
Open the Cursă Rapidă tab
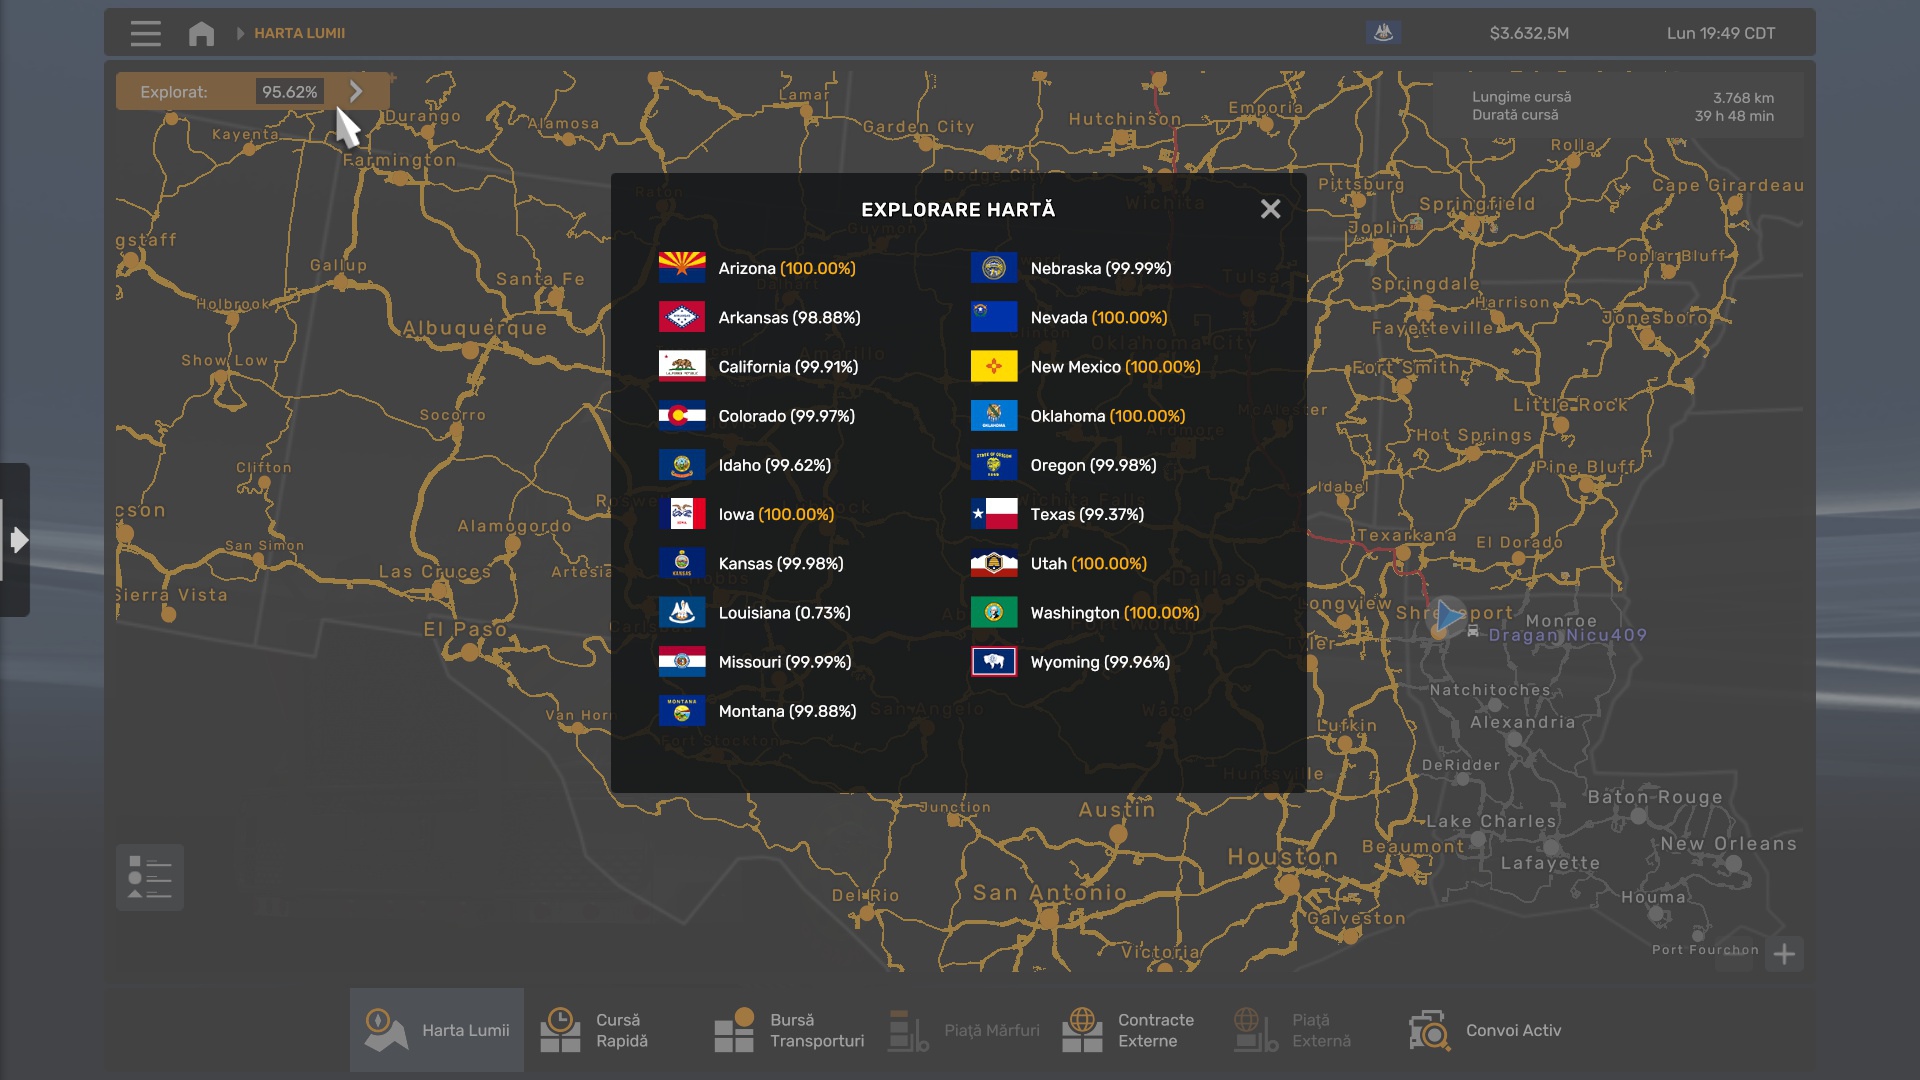point(595,1030)
